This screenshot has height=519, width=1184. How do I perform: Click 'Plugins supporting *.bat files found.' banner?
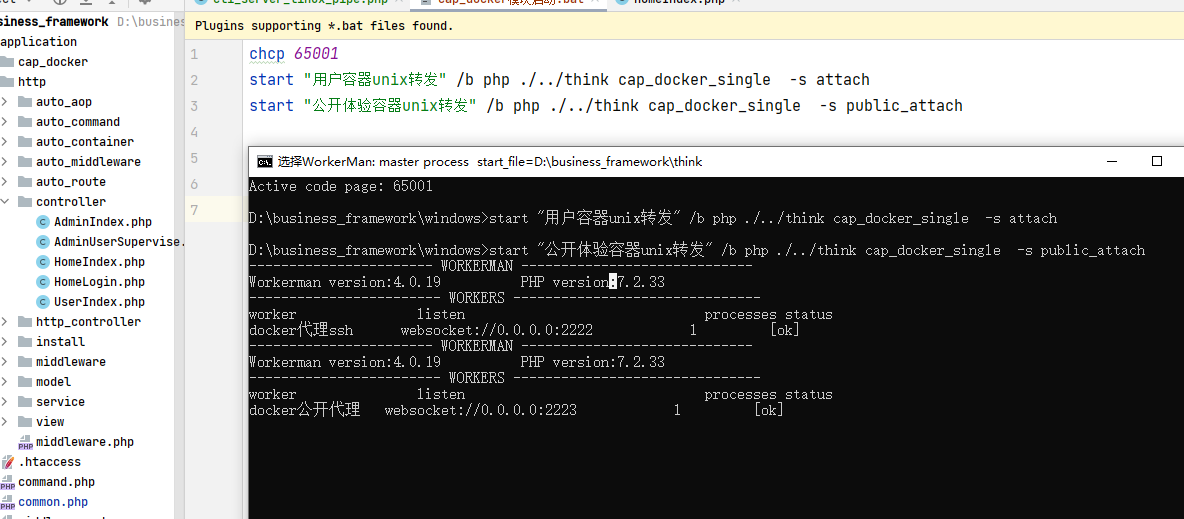[324, 26]
